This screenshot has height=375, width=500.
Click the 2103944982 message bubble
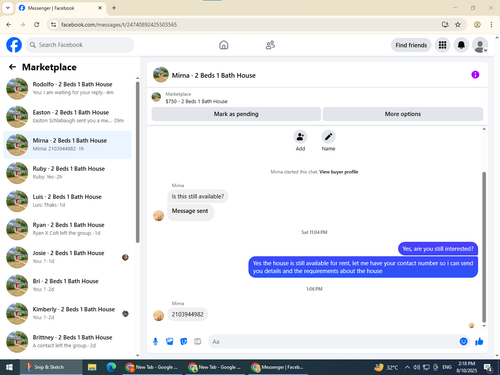(x=187, y=314)
